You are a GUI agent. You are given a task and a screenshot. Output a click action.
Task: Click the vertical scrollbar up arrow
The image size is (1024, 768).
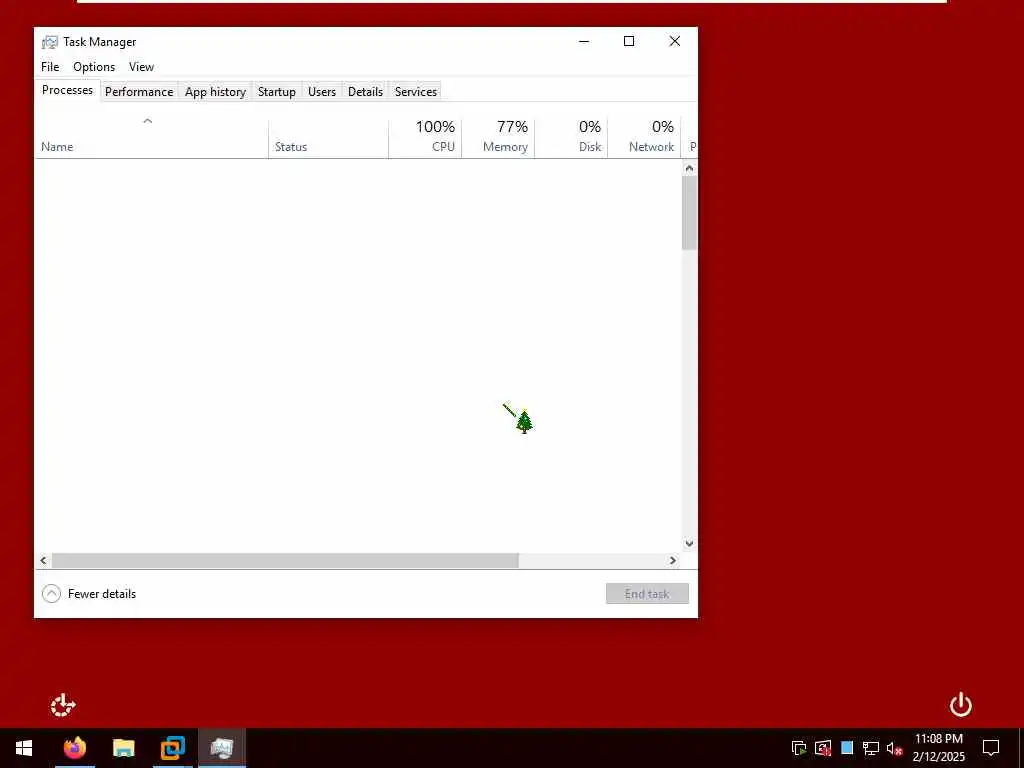[x=689, y=168]
